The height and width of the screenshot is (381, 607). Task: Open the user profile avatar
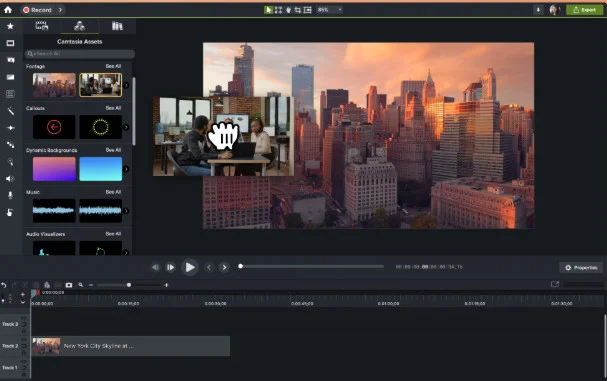point(554,10)
